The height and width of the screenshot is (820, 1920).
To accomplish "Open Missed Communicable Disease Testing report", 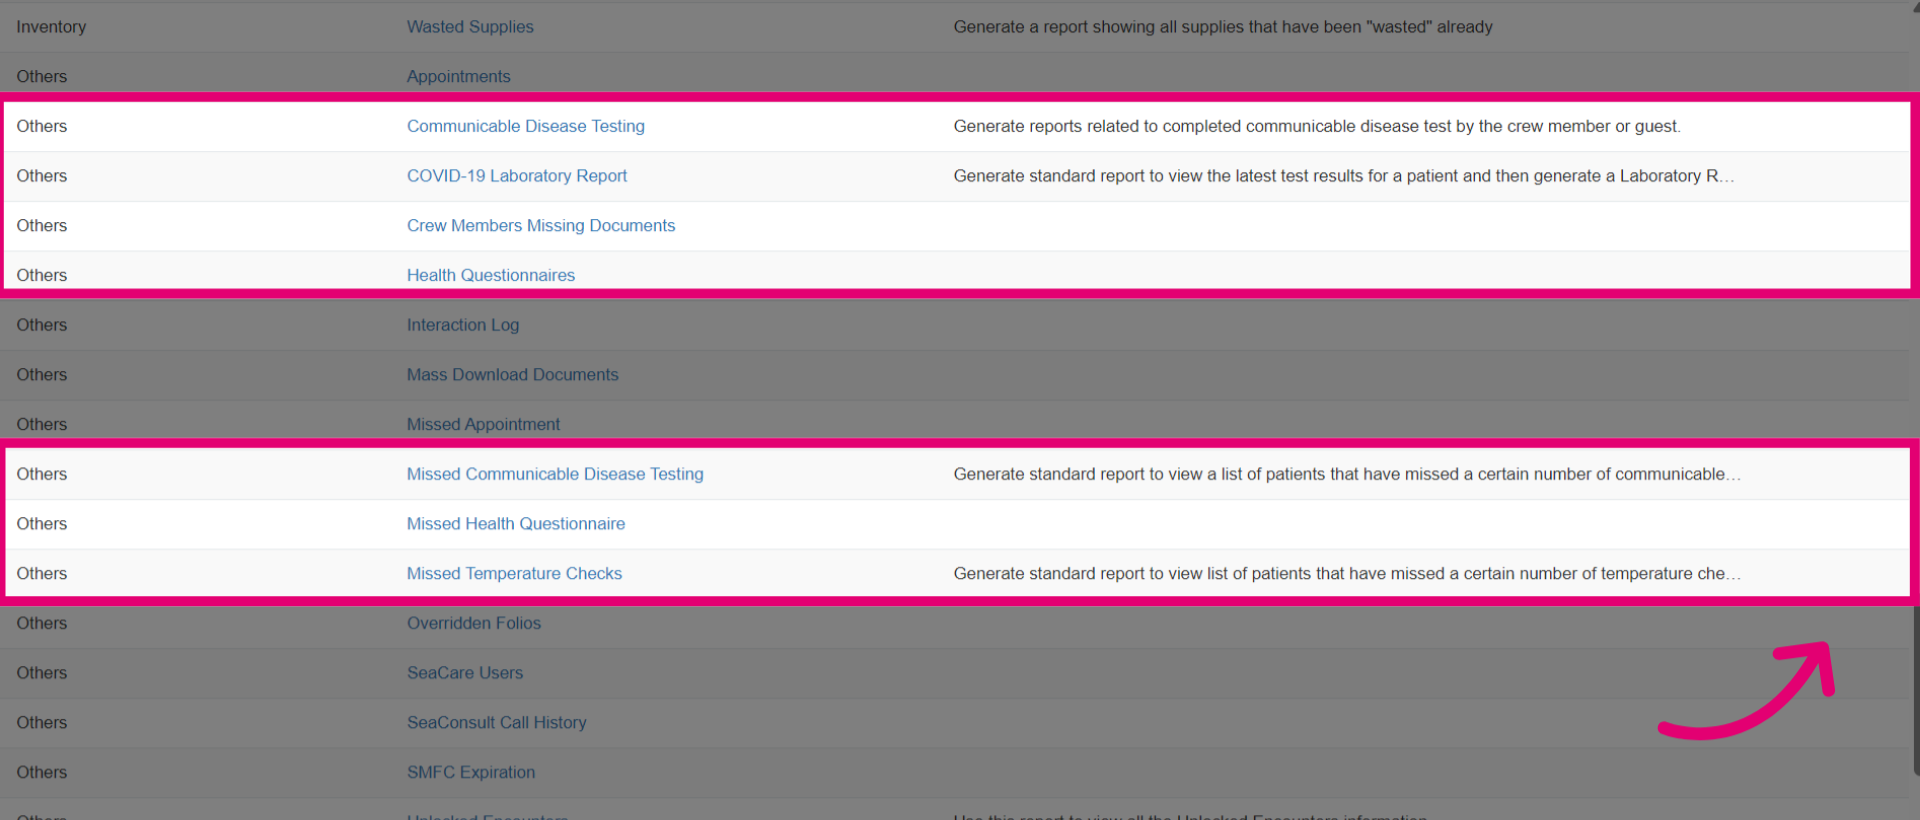I will [x=555, y=474].
